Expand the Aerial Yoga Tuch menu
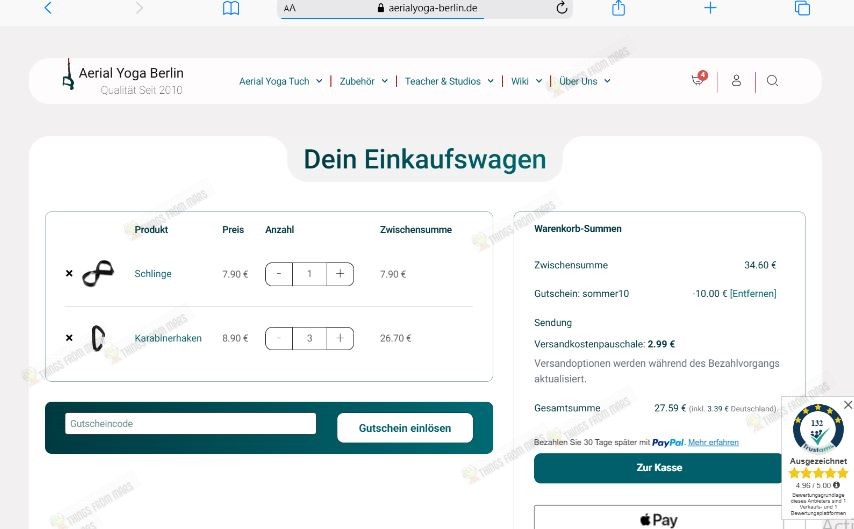854x529 pixels. 280,81
